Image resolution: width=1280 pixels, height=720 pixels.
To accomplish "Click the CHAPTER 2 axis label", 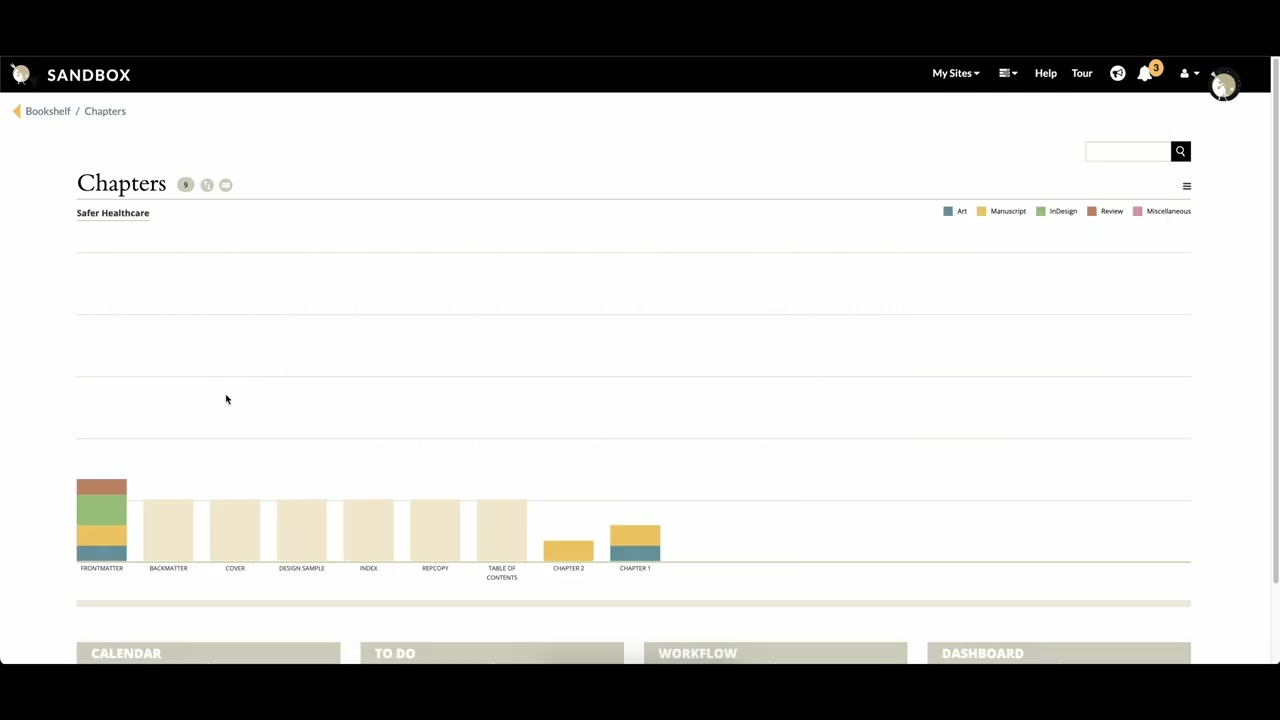I will (x=568, y=568).
